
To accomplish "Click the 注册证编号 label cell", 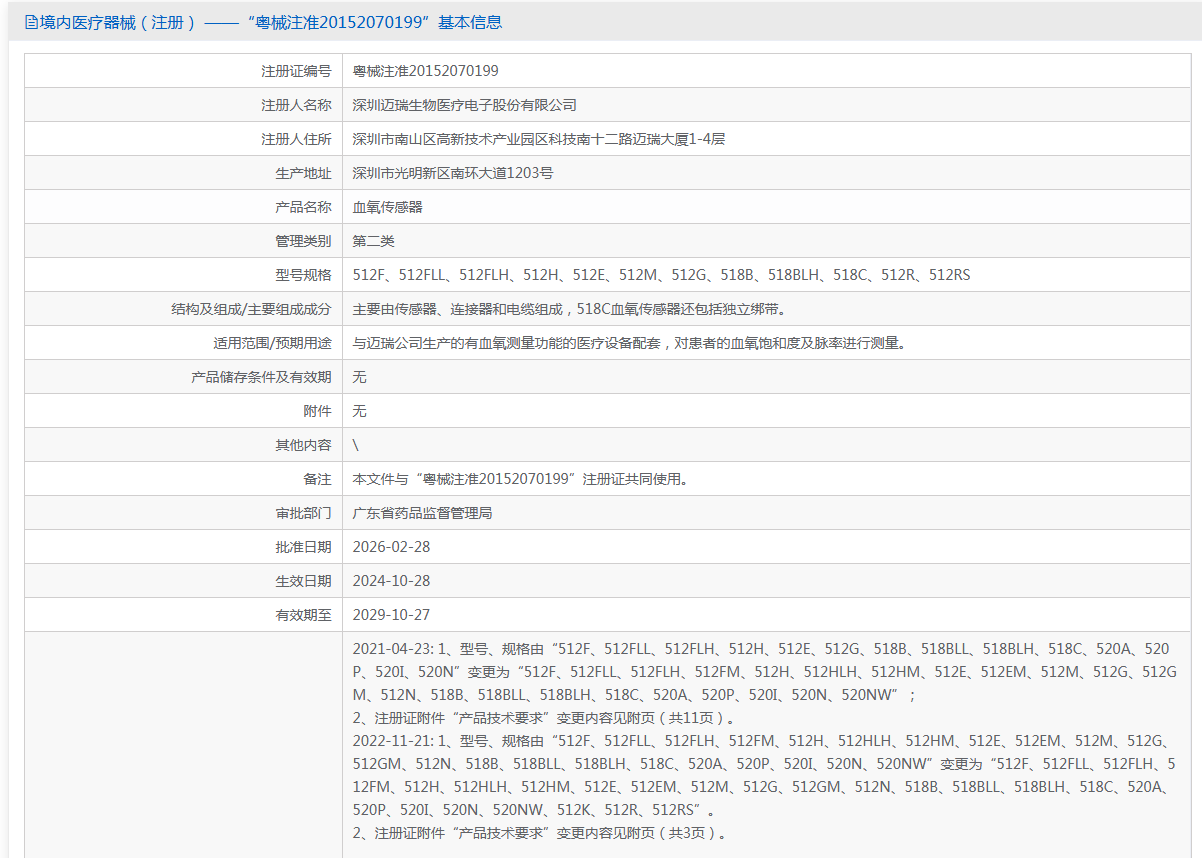I will 184,71.
